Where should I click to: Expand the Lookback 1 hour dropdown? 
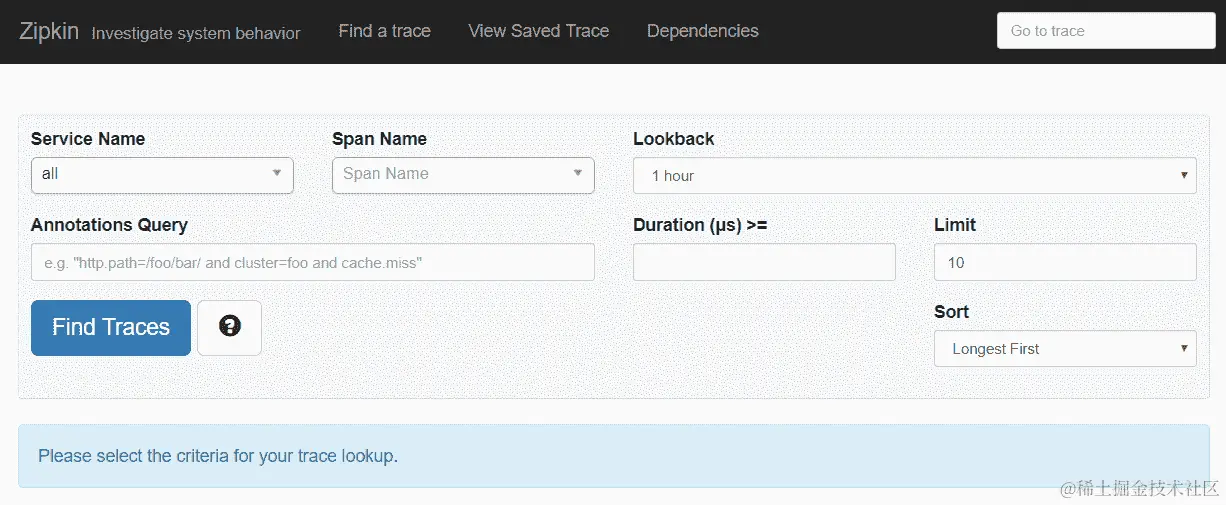click(915, 176)
